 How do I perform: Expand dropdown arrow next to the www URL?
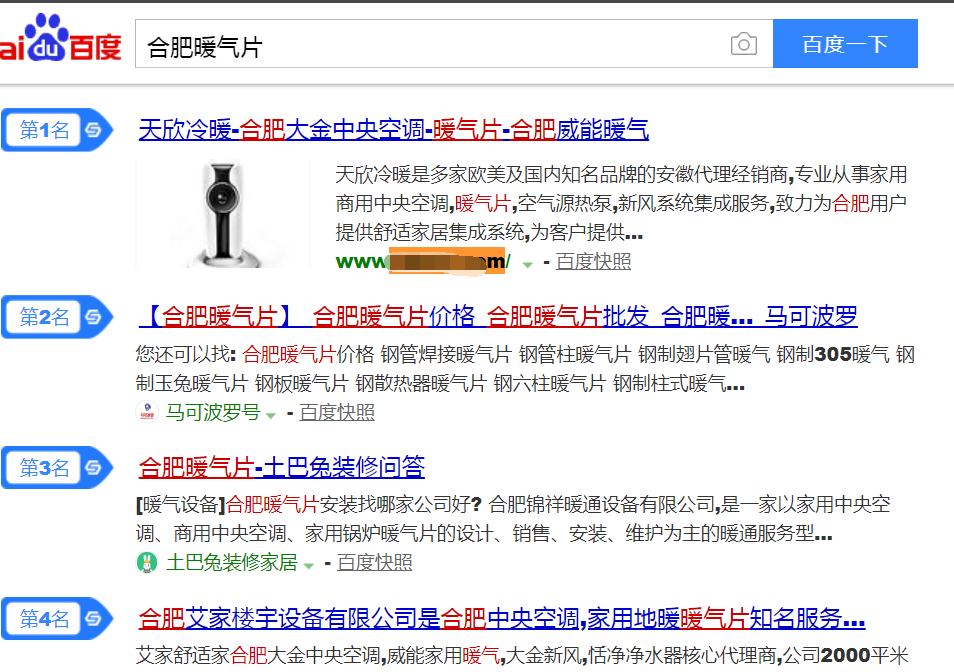tap(527, 265)
